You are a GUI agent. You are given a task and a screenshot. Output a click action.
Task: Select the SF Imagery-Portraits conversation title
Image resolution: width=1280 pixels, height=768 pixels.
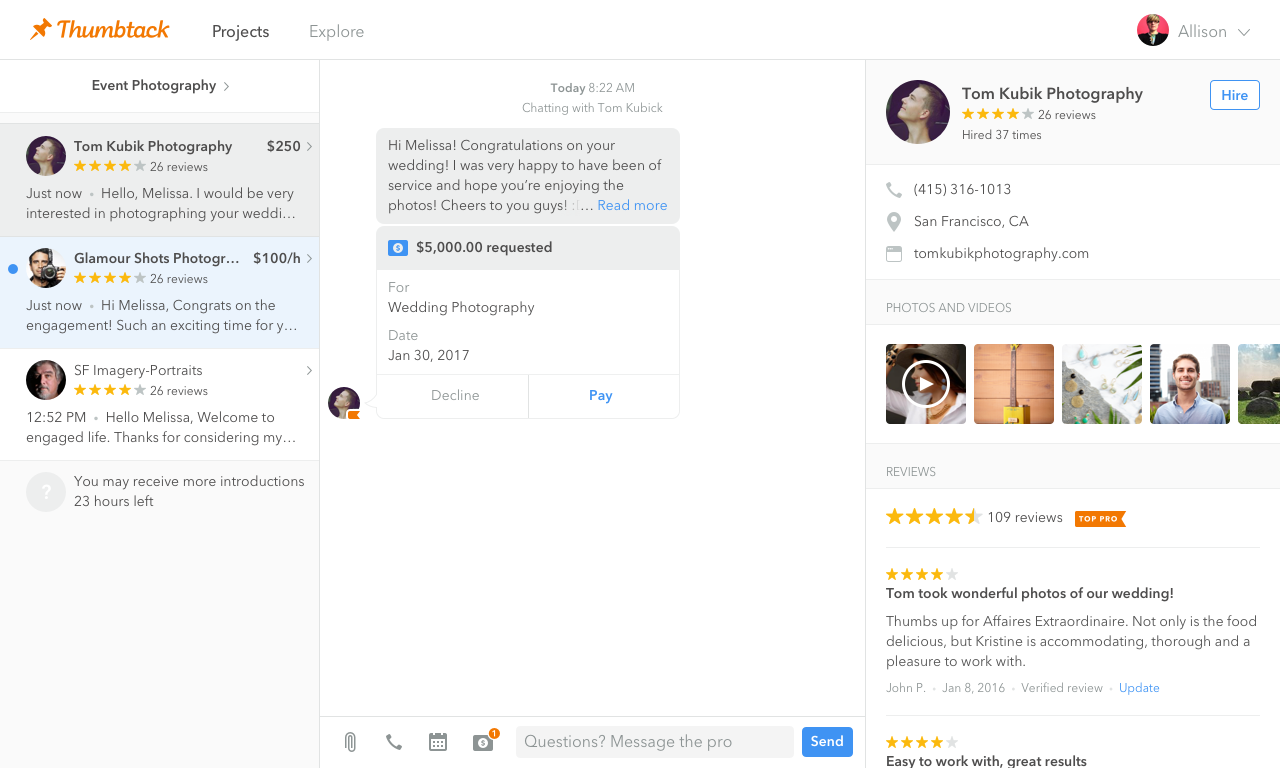tap(138, 370)
